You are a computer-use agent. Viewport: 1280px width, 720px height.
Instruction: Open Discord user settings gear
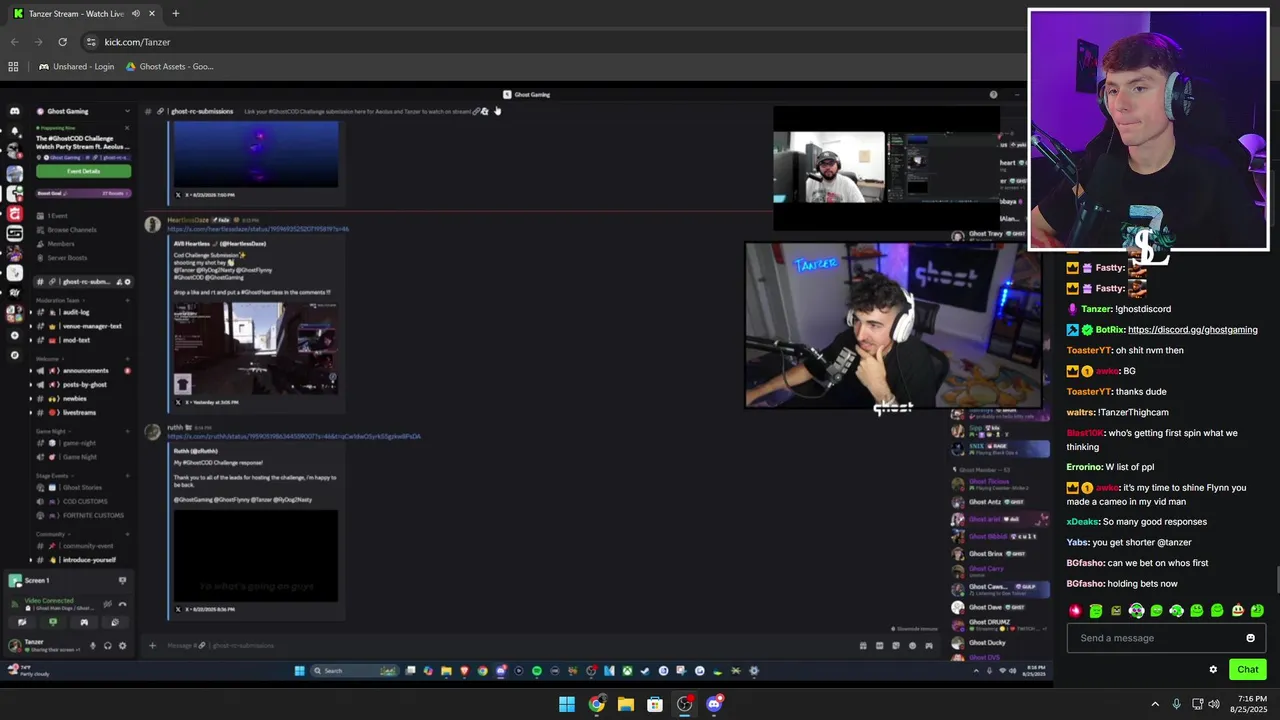point(122,646)
